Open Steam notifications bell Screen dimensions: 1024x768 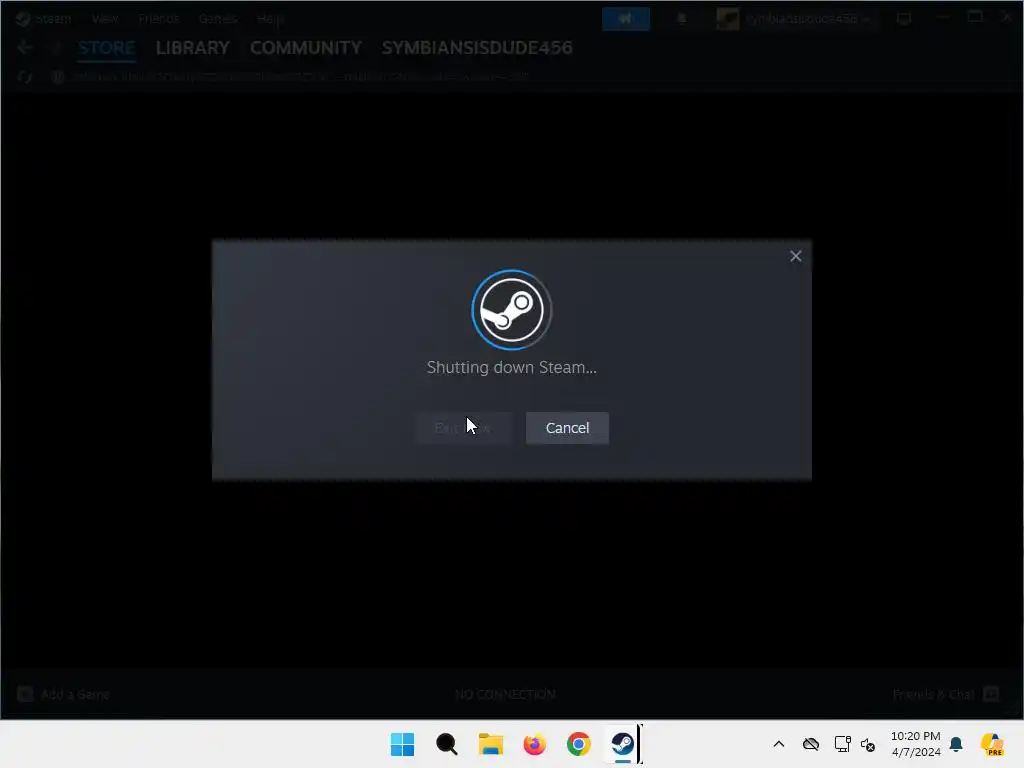(x=681, y=19)
